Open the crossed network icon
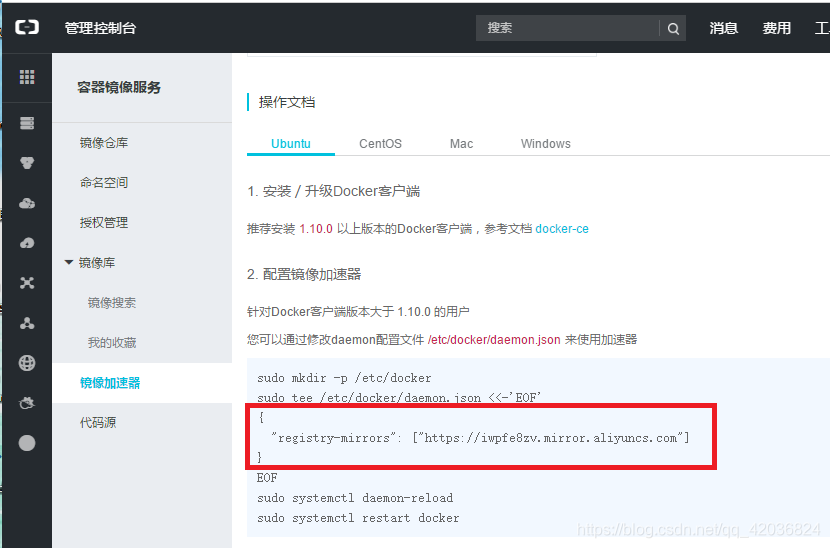Screen dimensions: 830x548 tap(27, 283)
